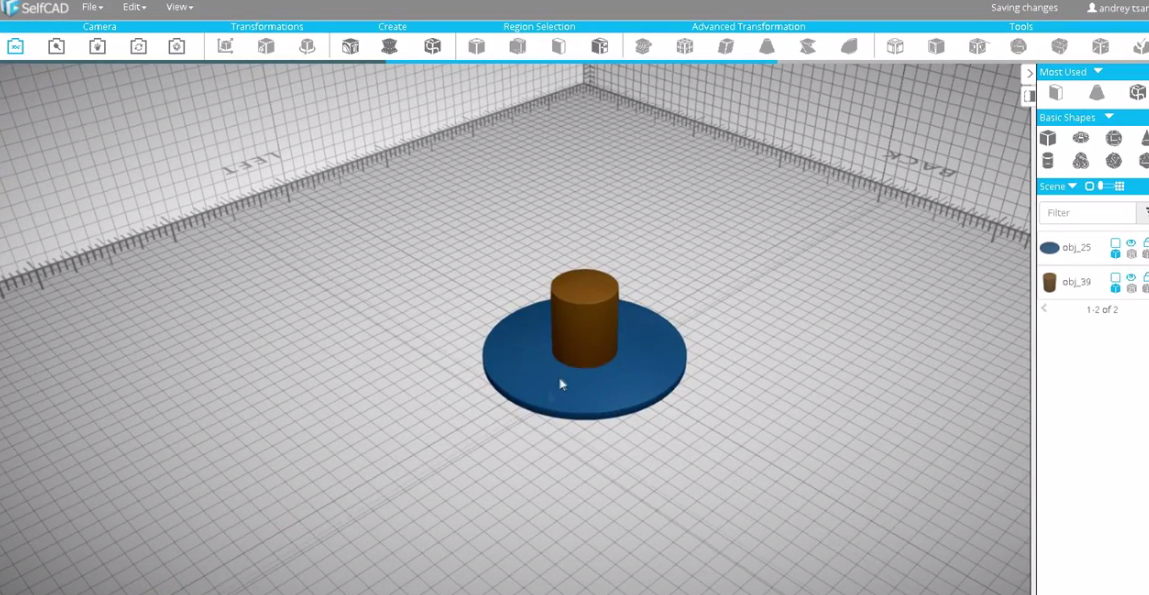Expand the Scene dropdown arrow

coord(1072,186)
